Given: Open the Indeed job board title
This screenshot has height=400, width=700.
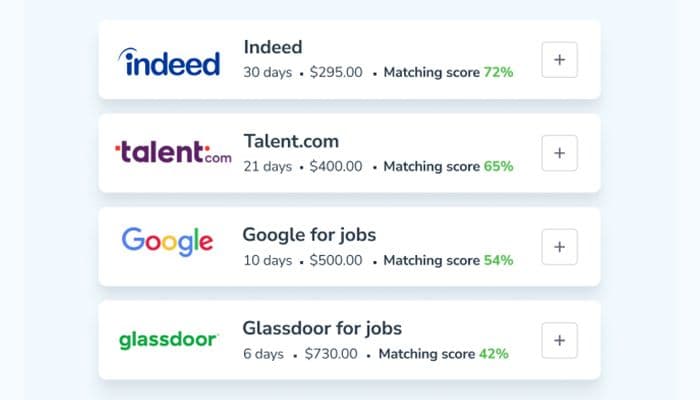Looking at the screenshot, I should click(x=273, y=47).
